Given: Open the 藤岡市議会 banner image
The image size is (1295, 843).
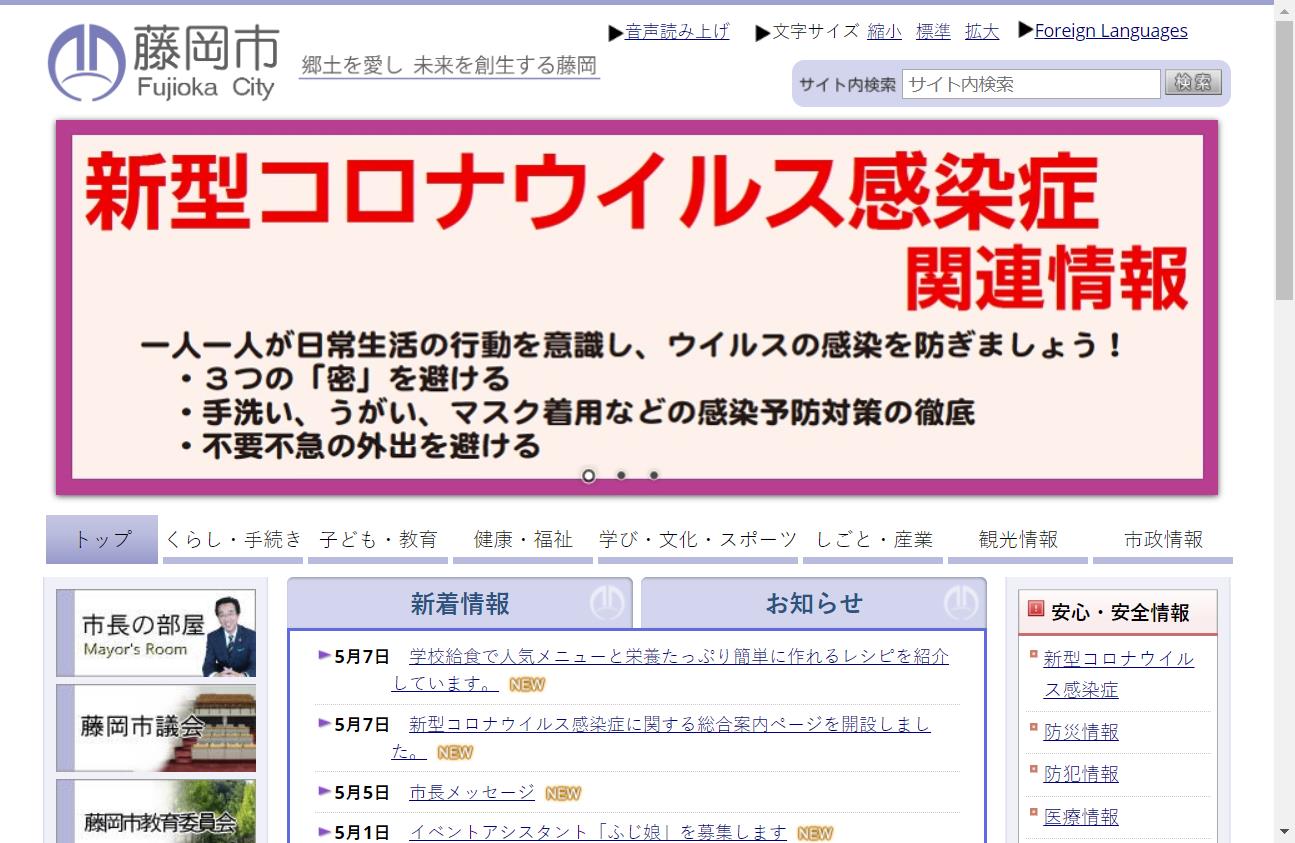Looking at the screenshot, I should coord(156,727).
